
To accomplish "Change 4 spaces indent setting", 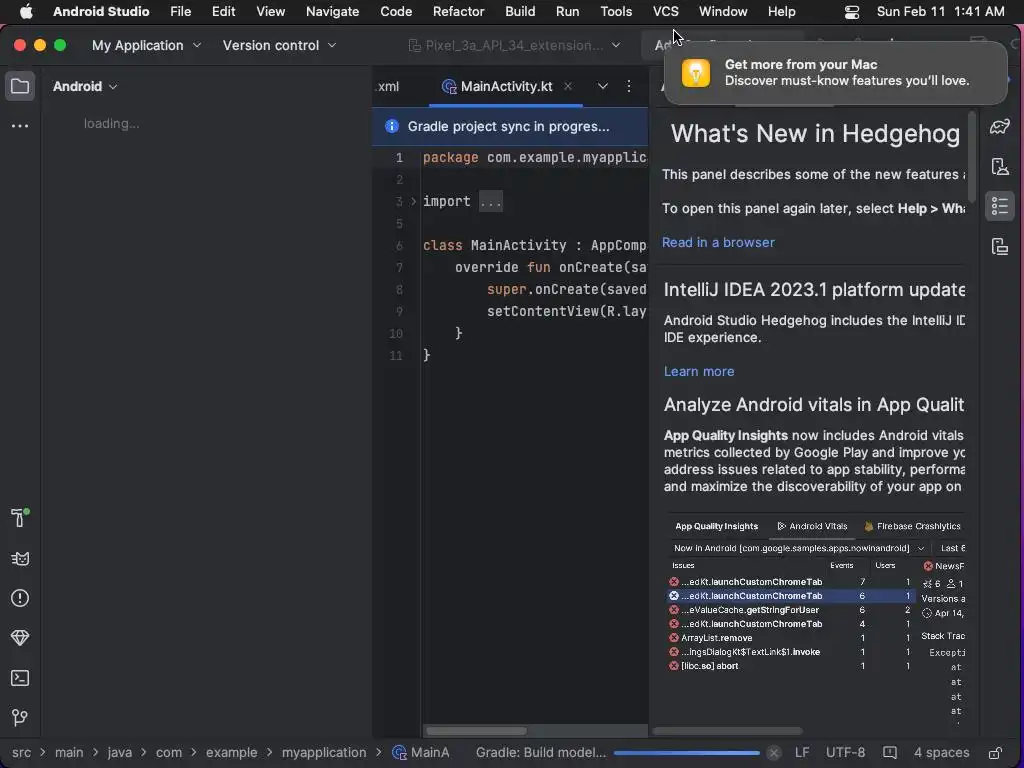I will coord(941,752).
